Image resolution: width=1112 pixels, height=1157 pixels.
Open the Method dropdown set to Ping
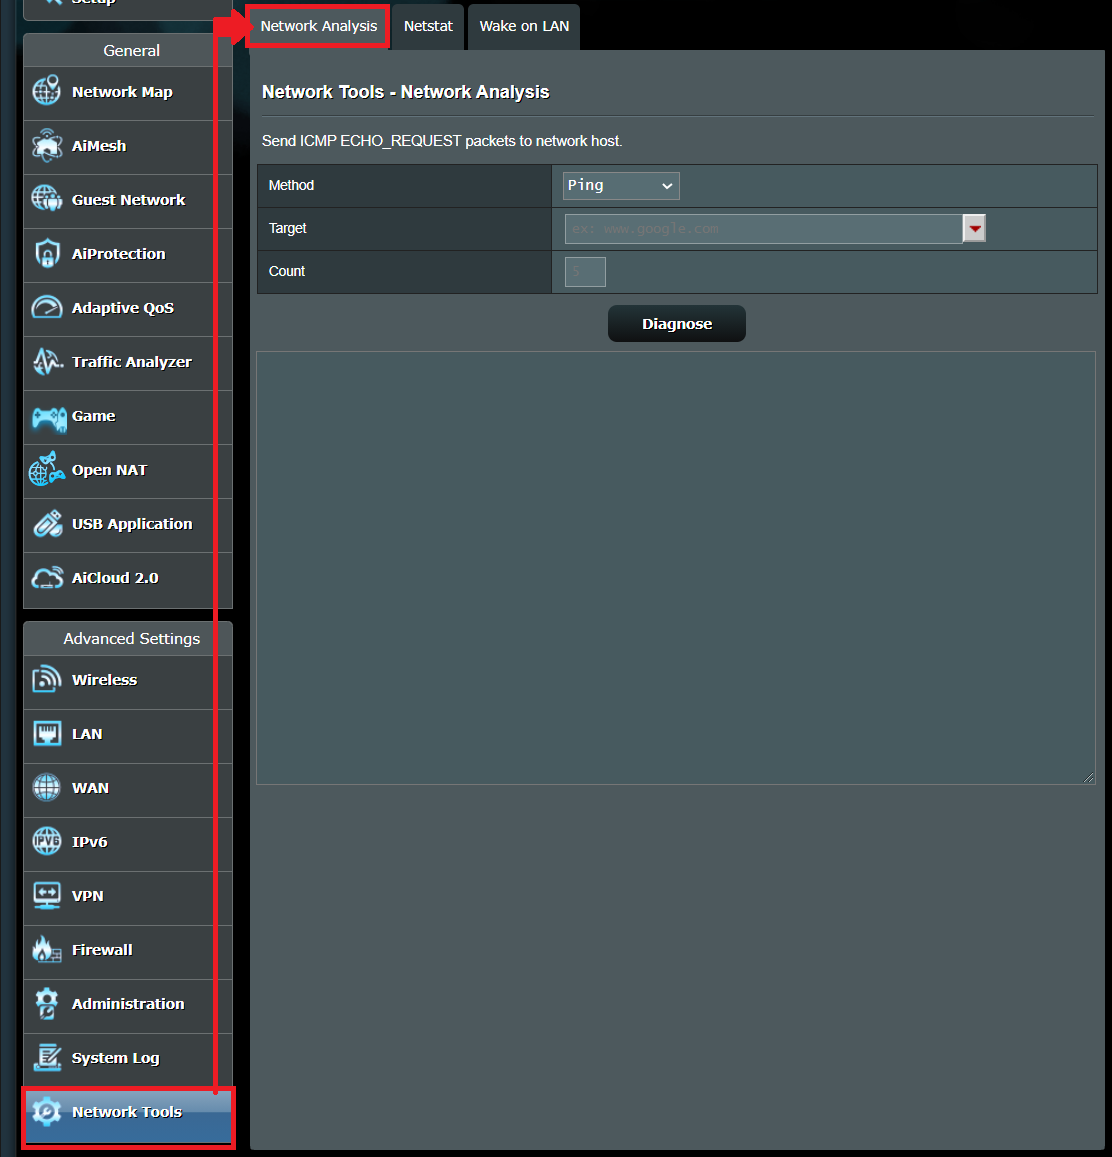coord(621,186)
